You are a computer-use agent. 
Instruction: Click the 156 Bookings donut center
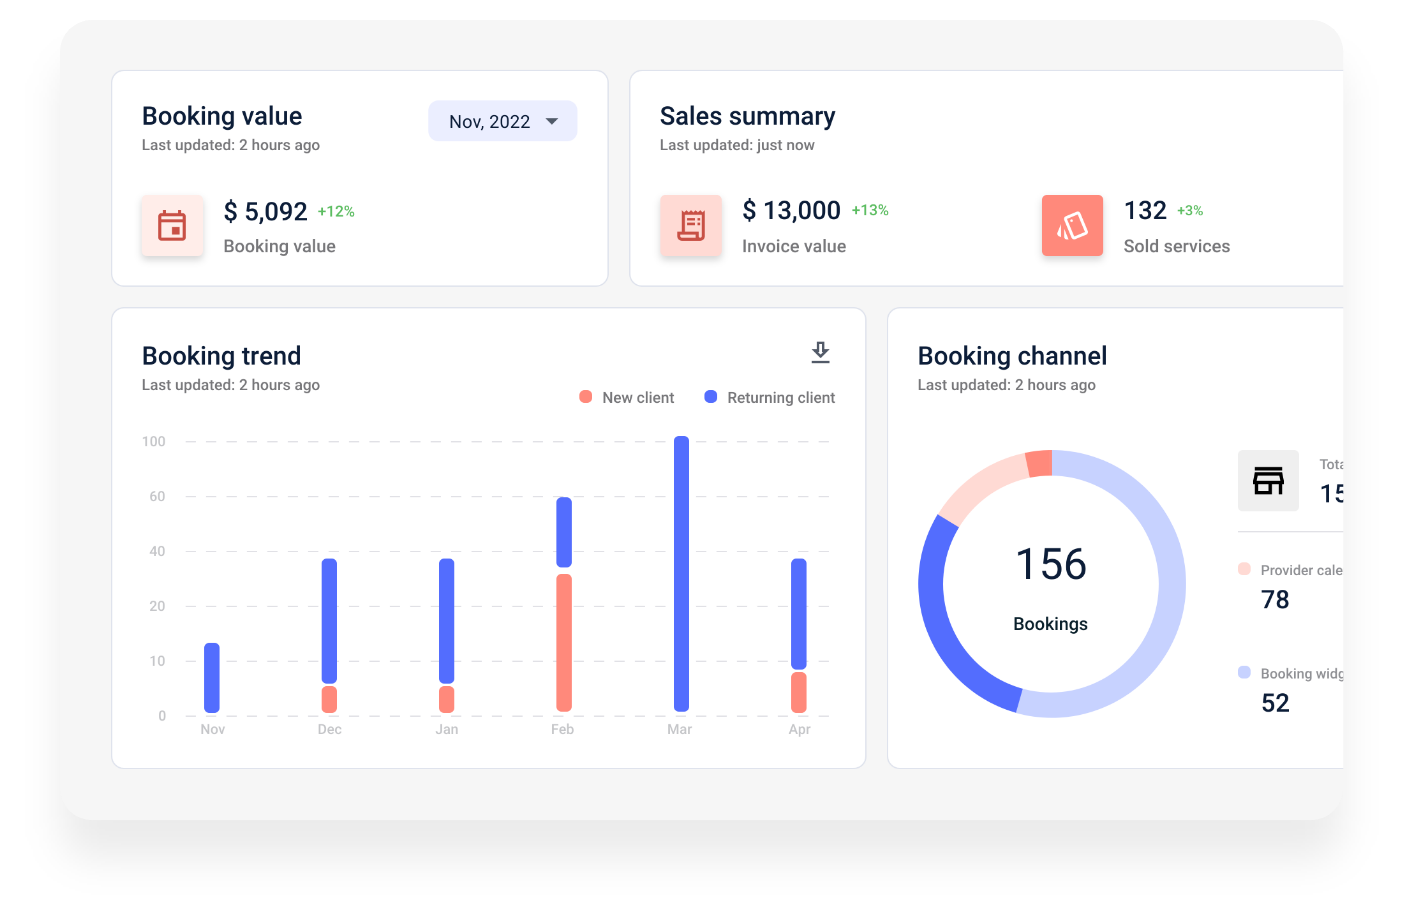1051,584
